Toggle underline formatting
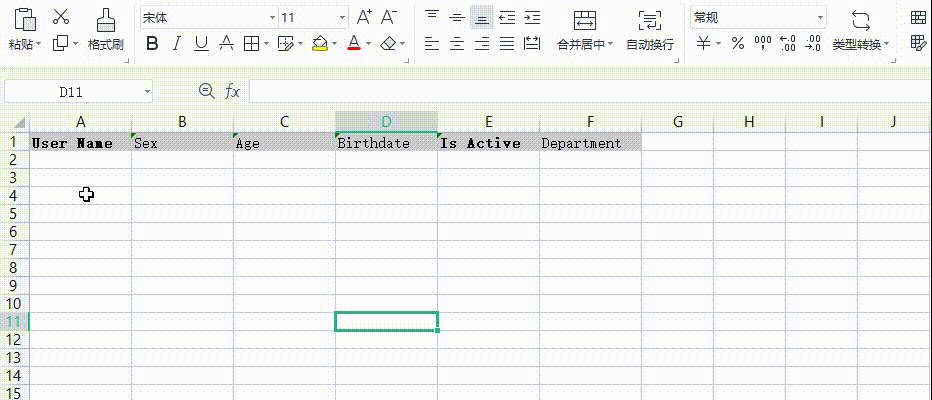Screen dimensions: 932x400 click(x=201, y=43)
